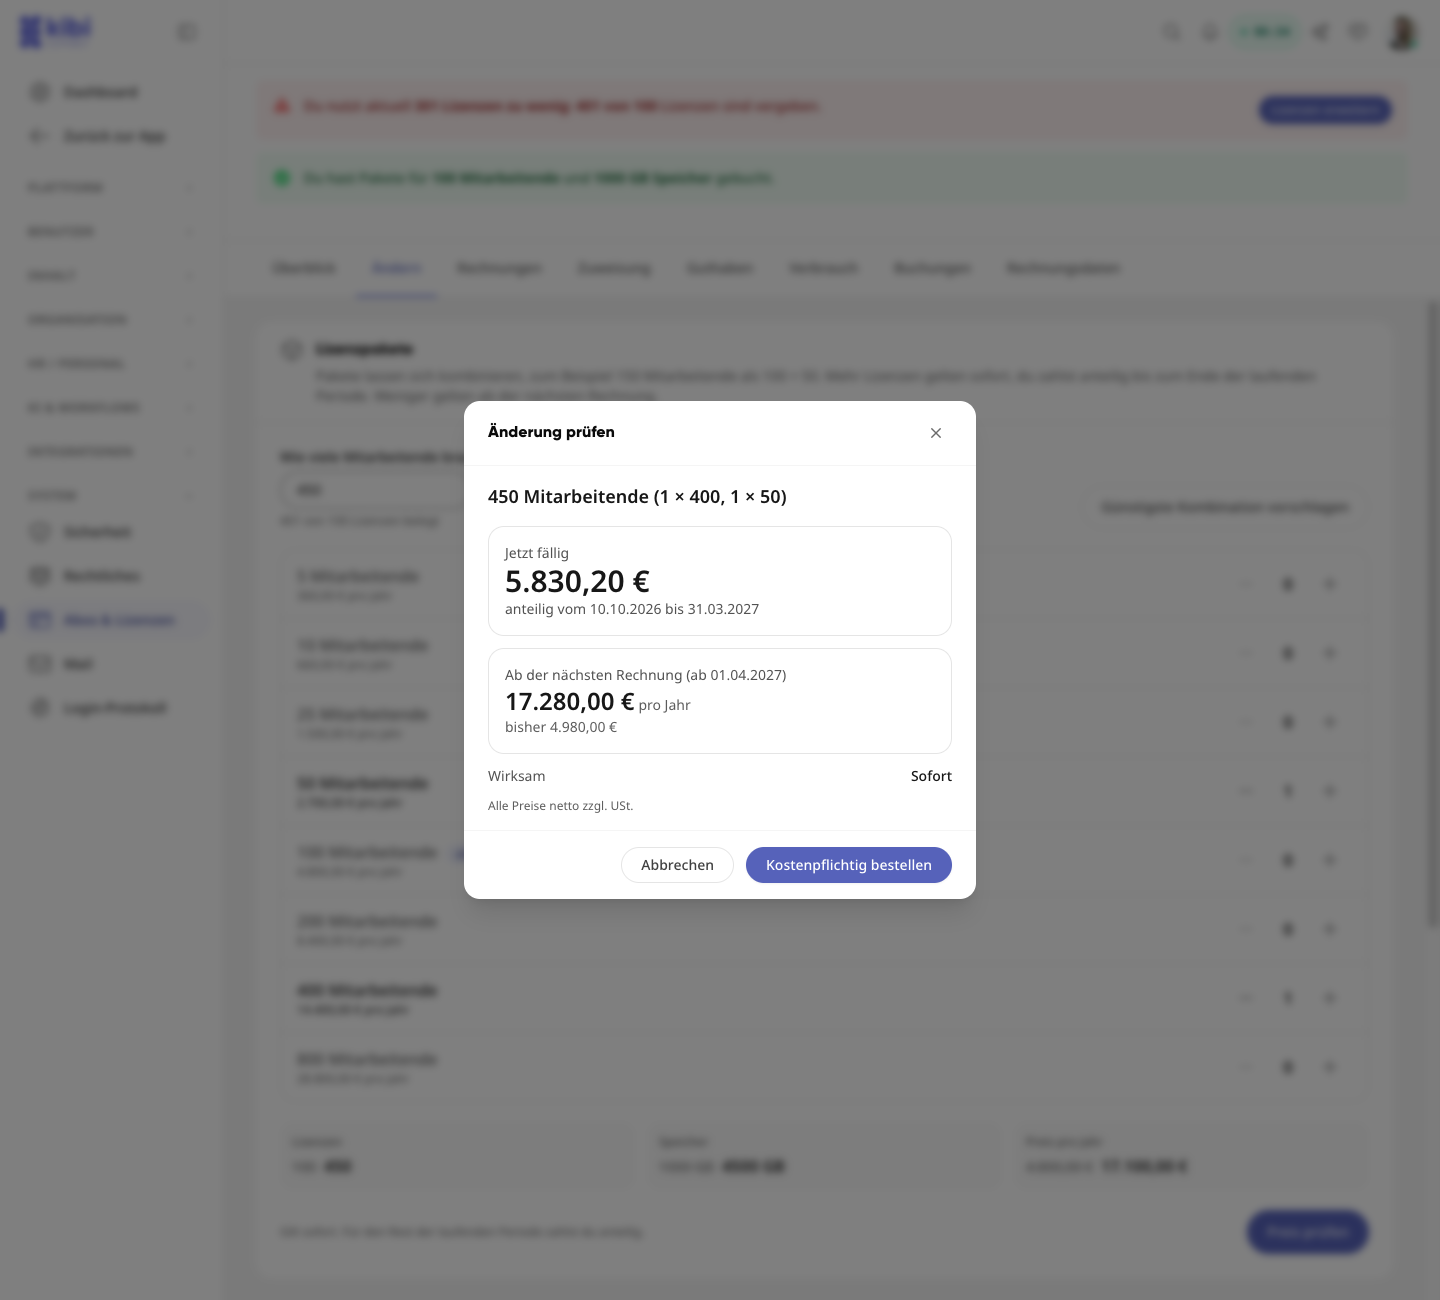Close the Änderung prüfen dialog

(x=936, y=433)
